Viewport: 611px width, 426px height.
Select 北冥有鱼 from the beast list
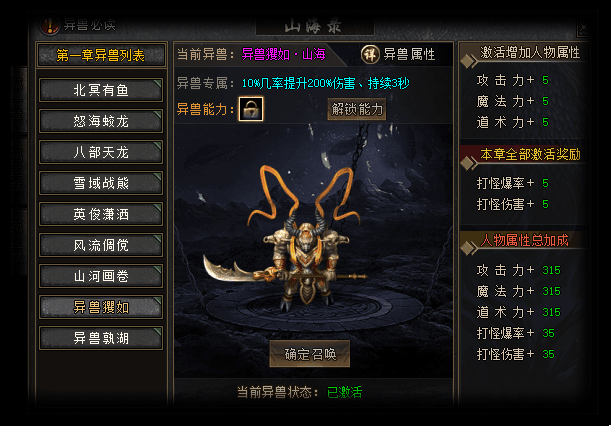point(101,90)
